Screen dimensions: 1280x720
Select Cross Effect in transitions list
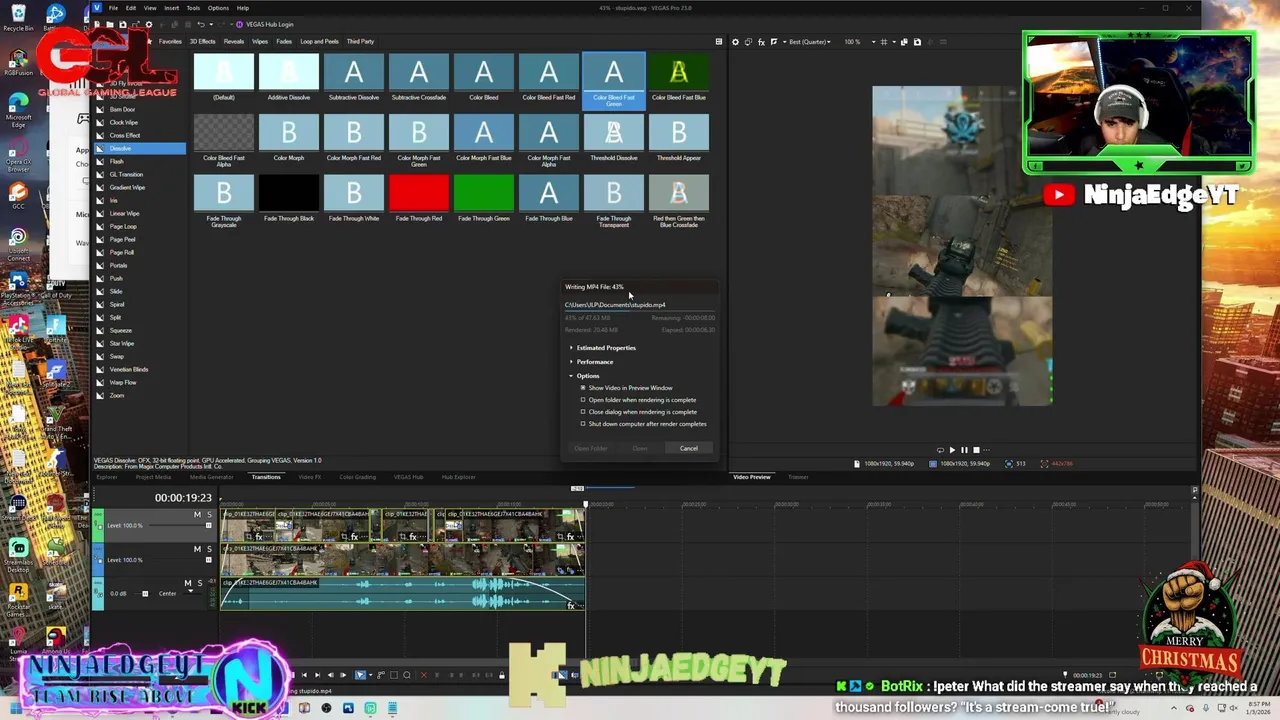[125, 135]
